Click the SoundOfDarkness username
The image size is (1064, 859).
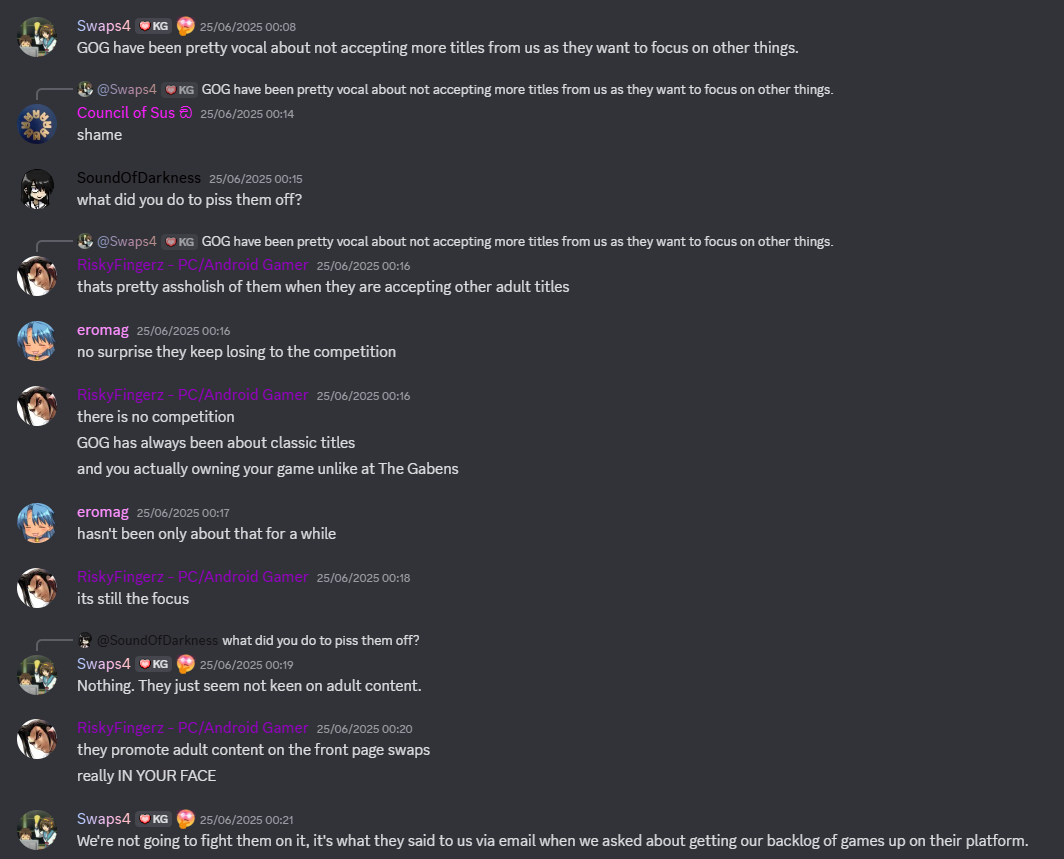tap(138, 178)
